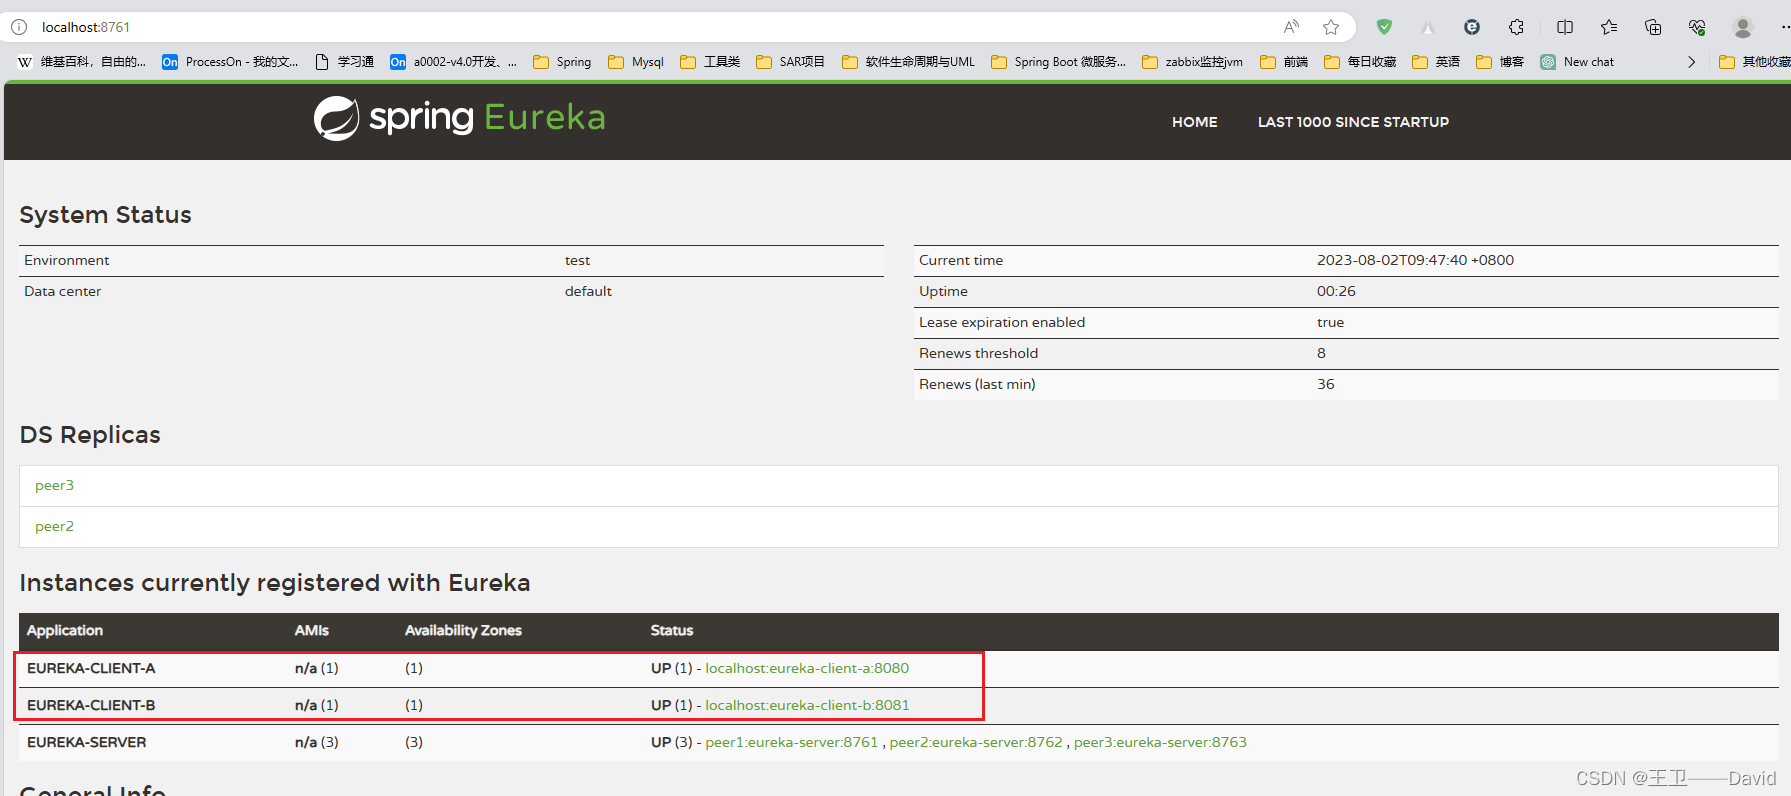Open the 工具类 bookmarks folder
The width and height of the screenshot is (1791, 796).
pyautogui.click(x=710, y=62)
